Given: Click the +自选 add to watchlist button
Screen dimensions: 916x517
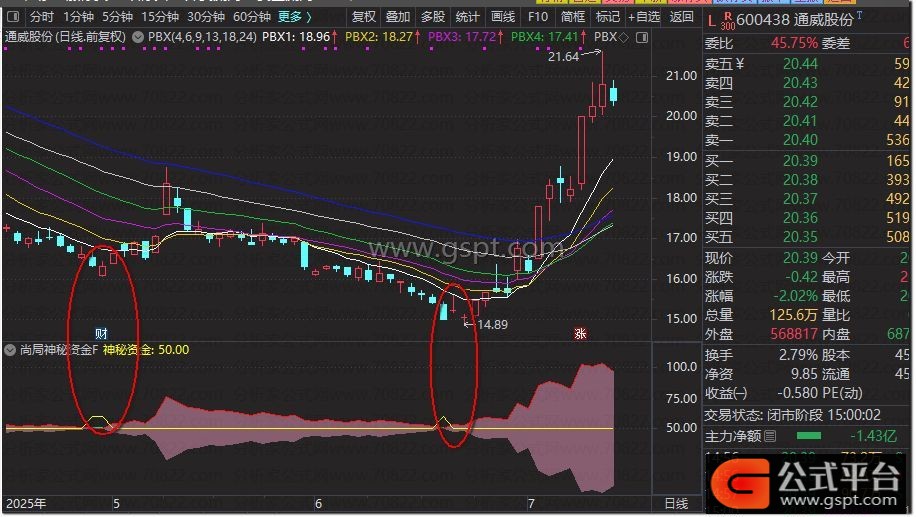Looking at the screenshot, I should (x=644, y=17).
